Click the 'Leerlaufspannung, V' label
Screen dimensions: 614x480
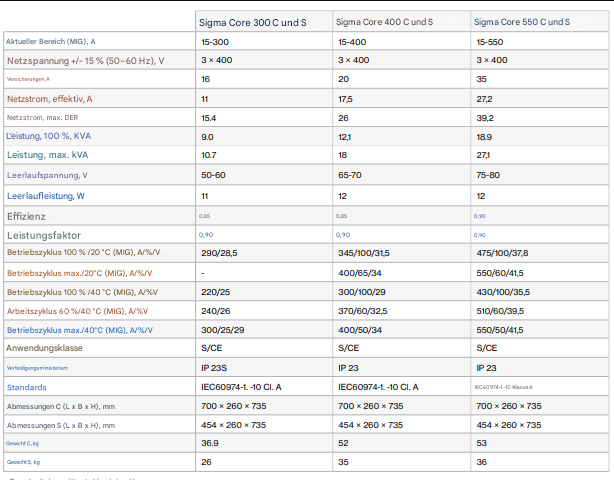pos(47,175)
